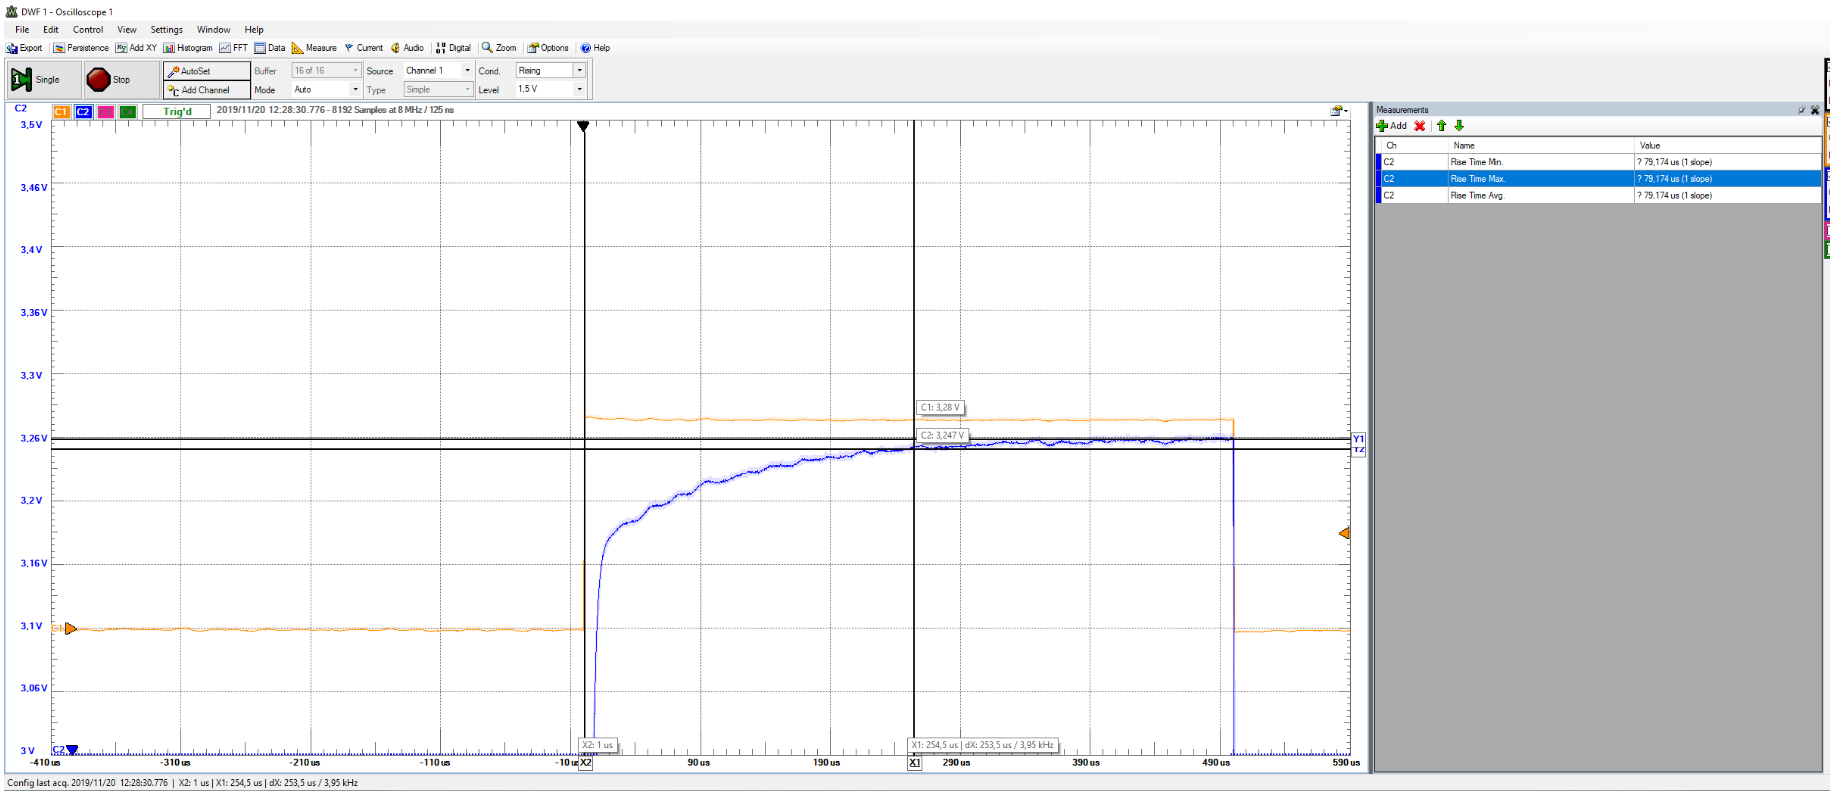Open the FFT view from toolbar
Image resolution: width=1830 pixels, height=791 pixels.
(x=233, y=48)
